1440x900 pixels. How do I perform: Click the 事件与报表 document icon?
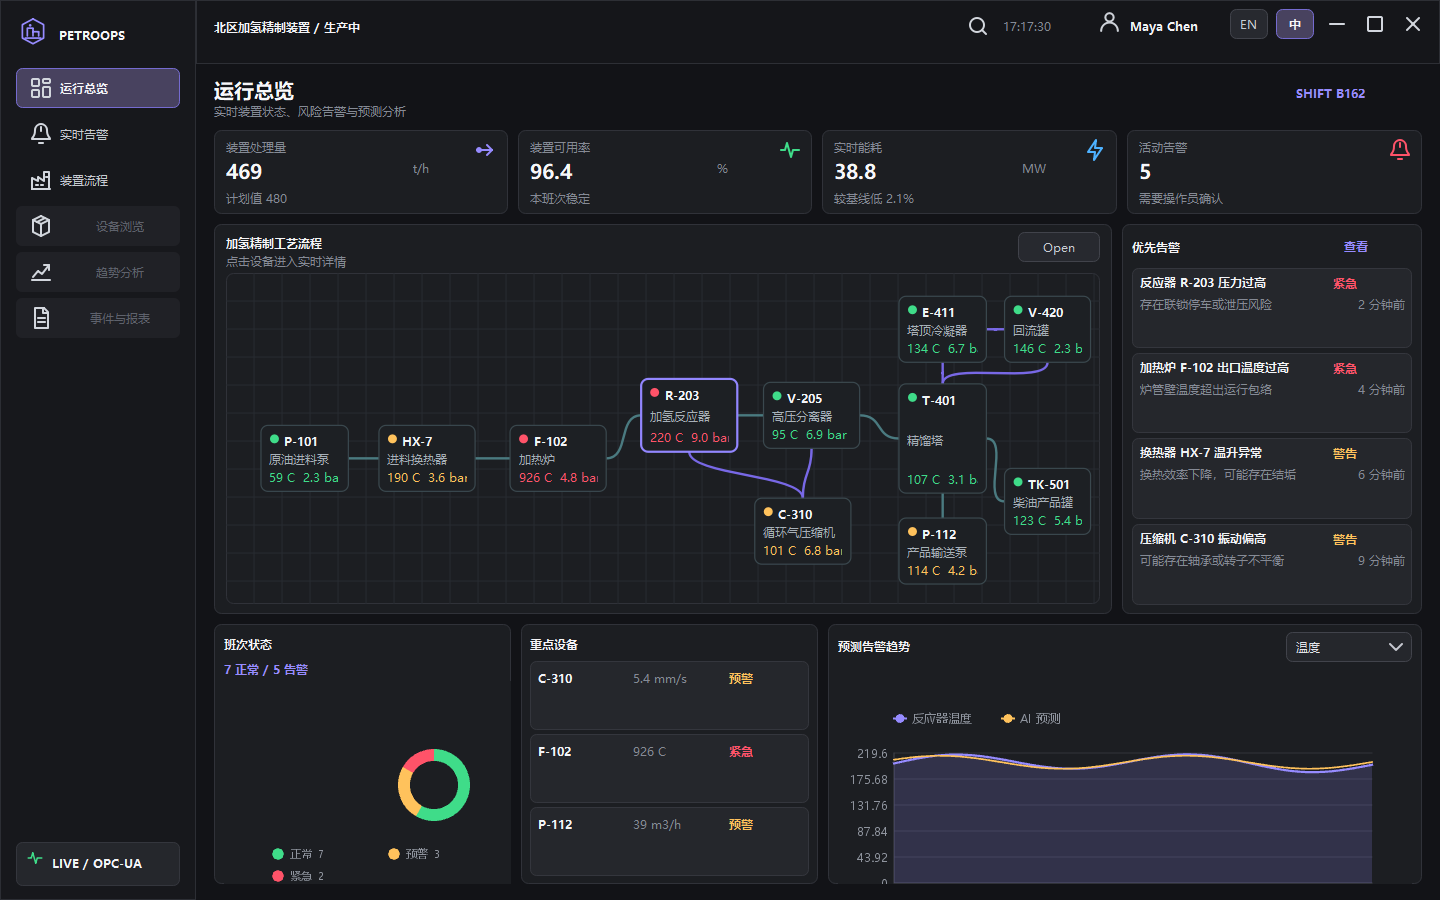(41, 318)
